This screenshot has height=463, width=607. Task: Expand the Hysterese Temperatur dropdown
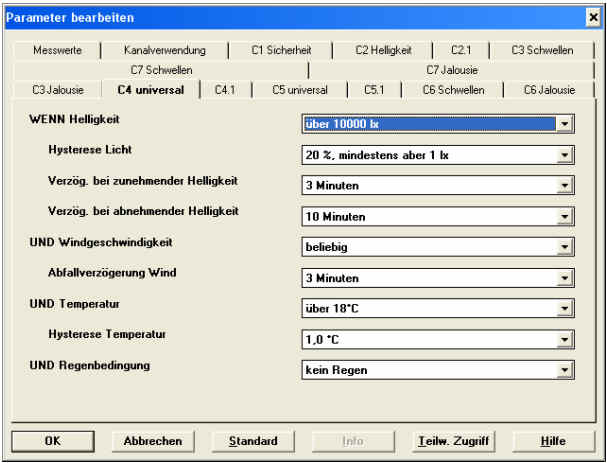[x=565, y=340]
